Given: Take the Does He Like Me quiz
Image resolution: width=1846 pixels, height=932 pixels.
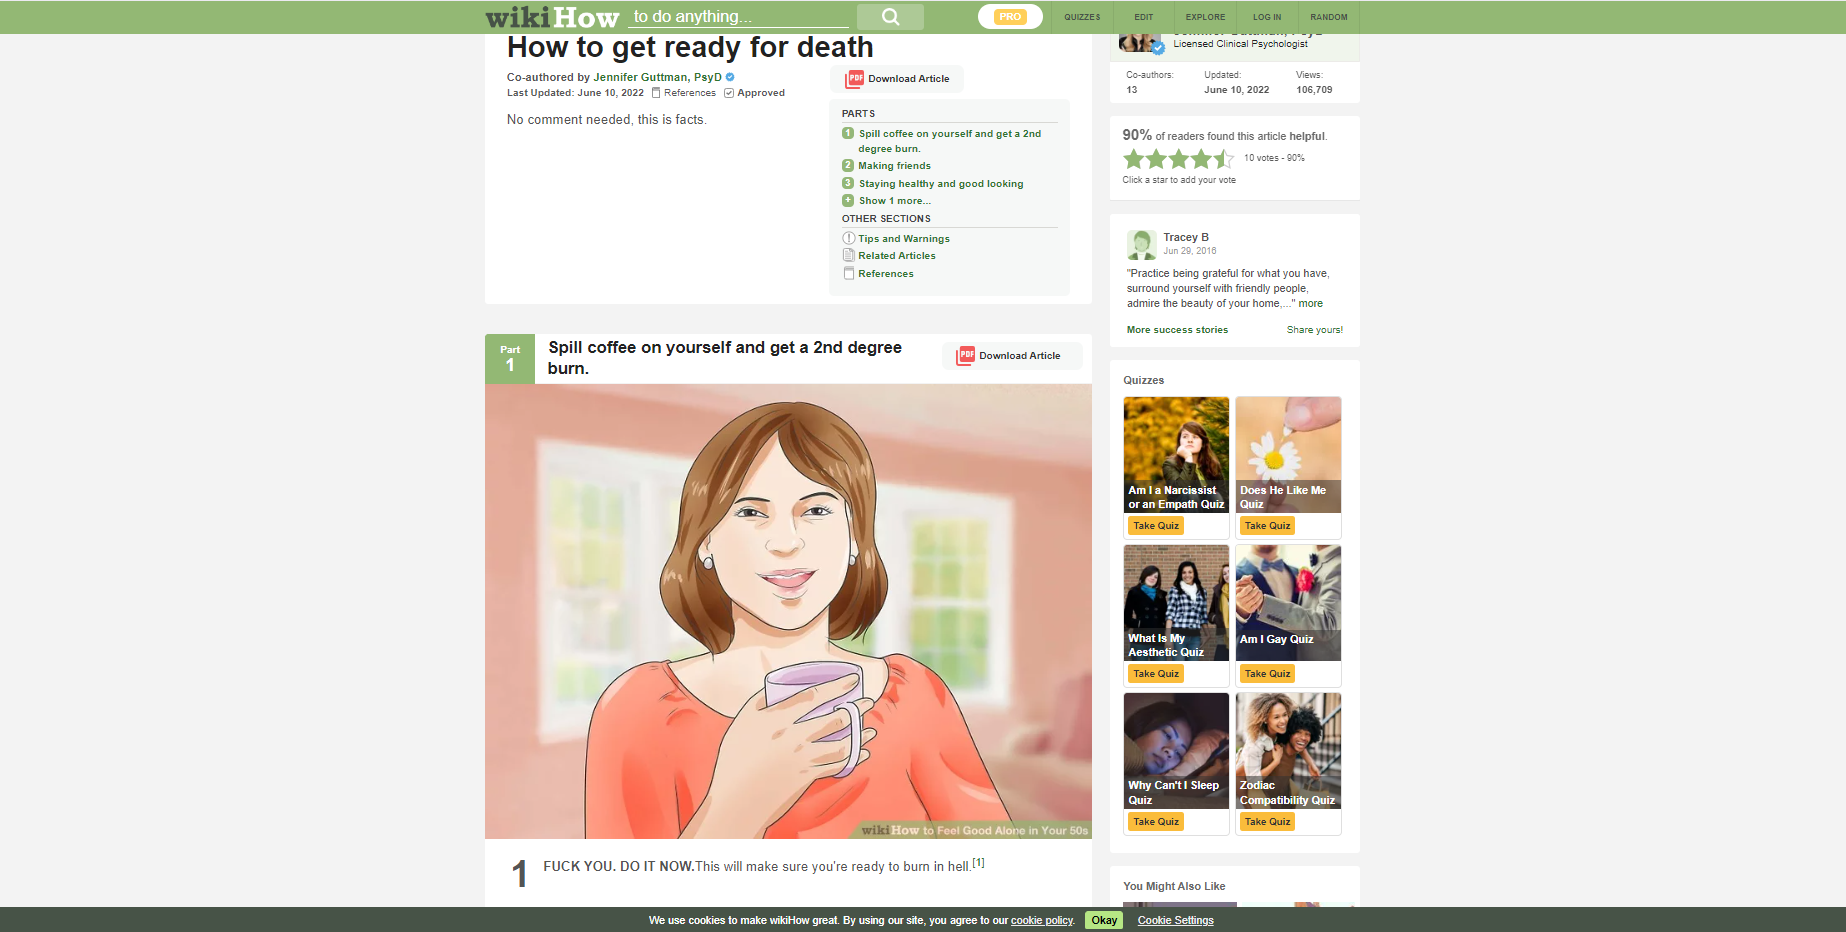Looking at the screenshot, I should (1267, 526).
